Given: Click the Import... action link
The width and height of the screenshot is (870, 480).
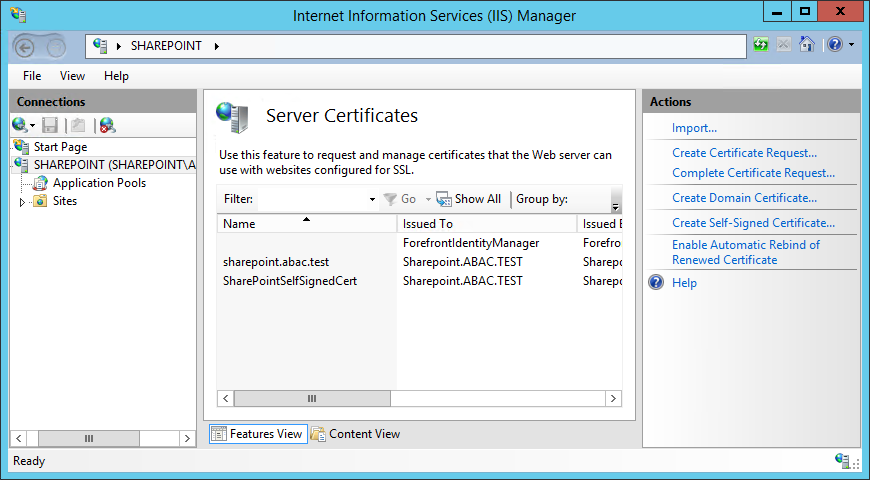Looking at the screenshot, I should point(694,128).
